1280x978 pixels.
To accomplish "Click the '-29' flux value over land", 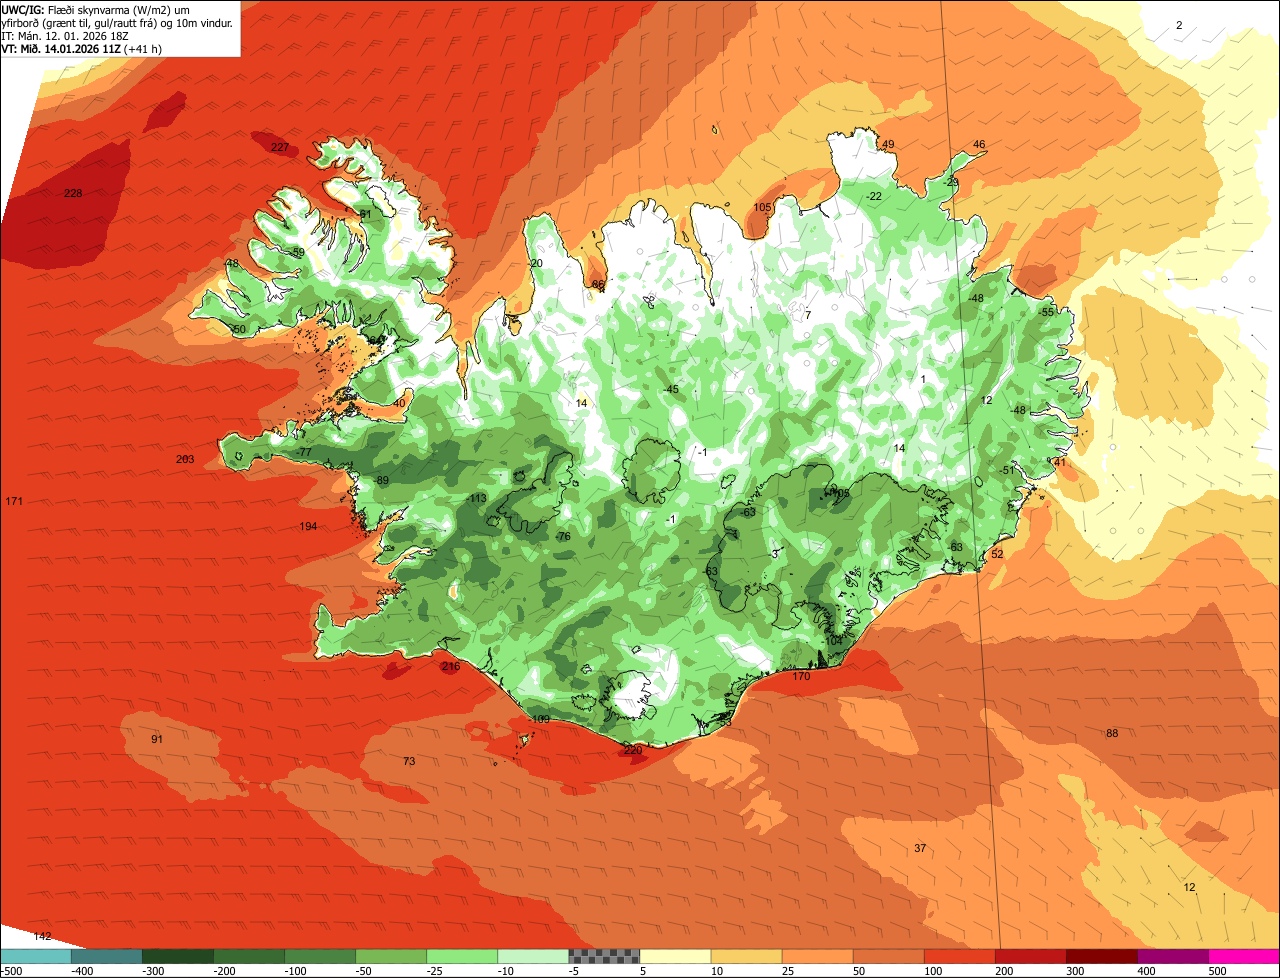I will click(x=951, y=182).
